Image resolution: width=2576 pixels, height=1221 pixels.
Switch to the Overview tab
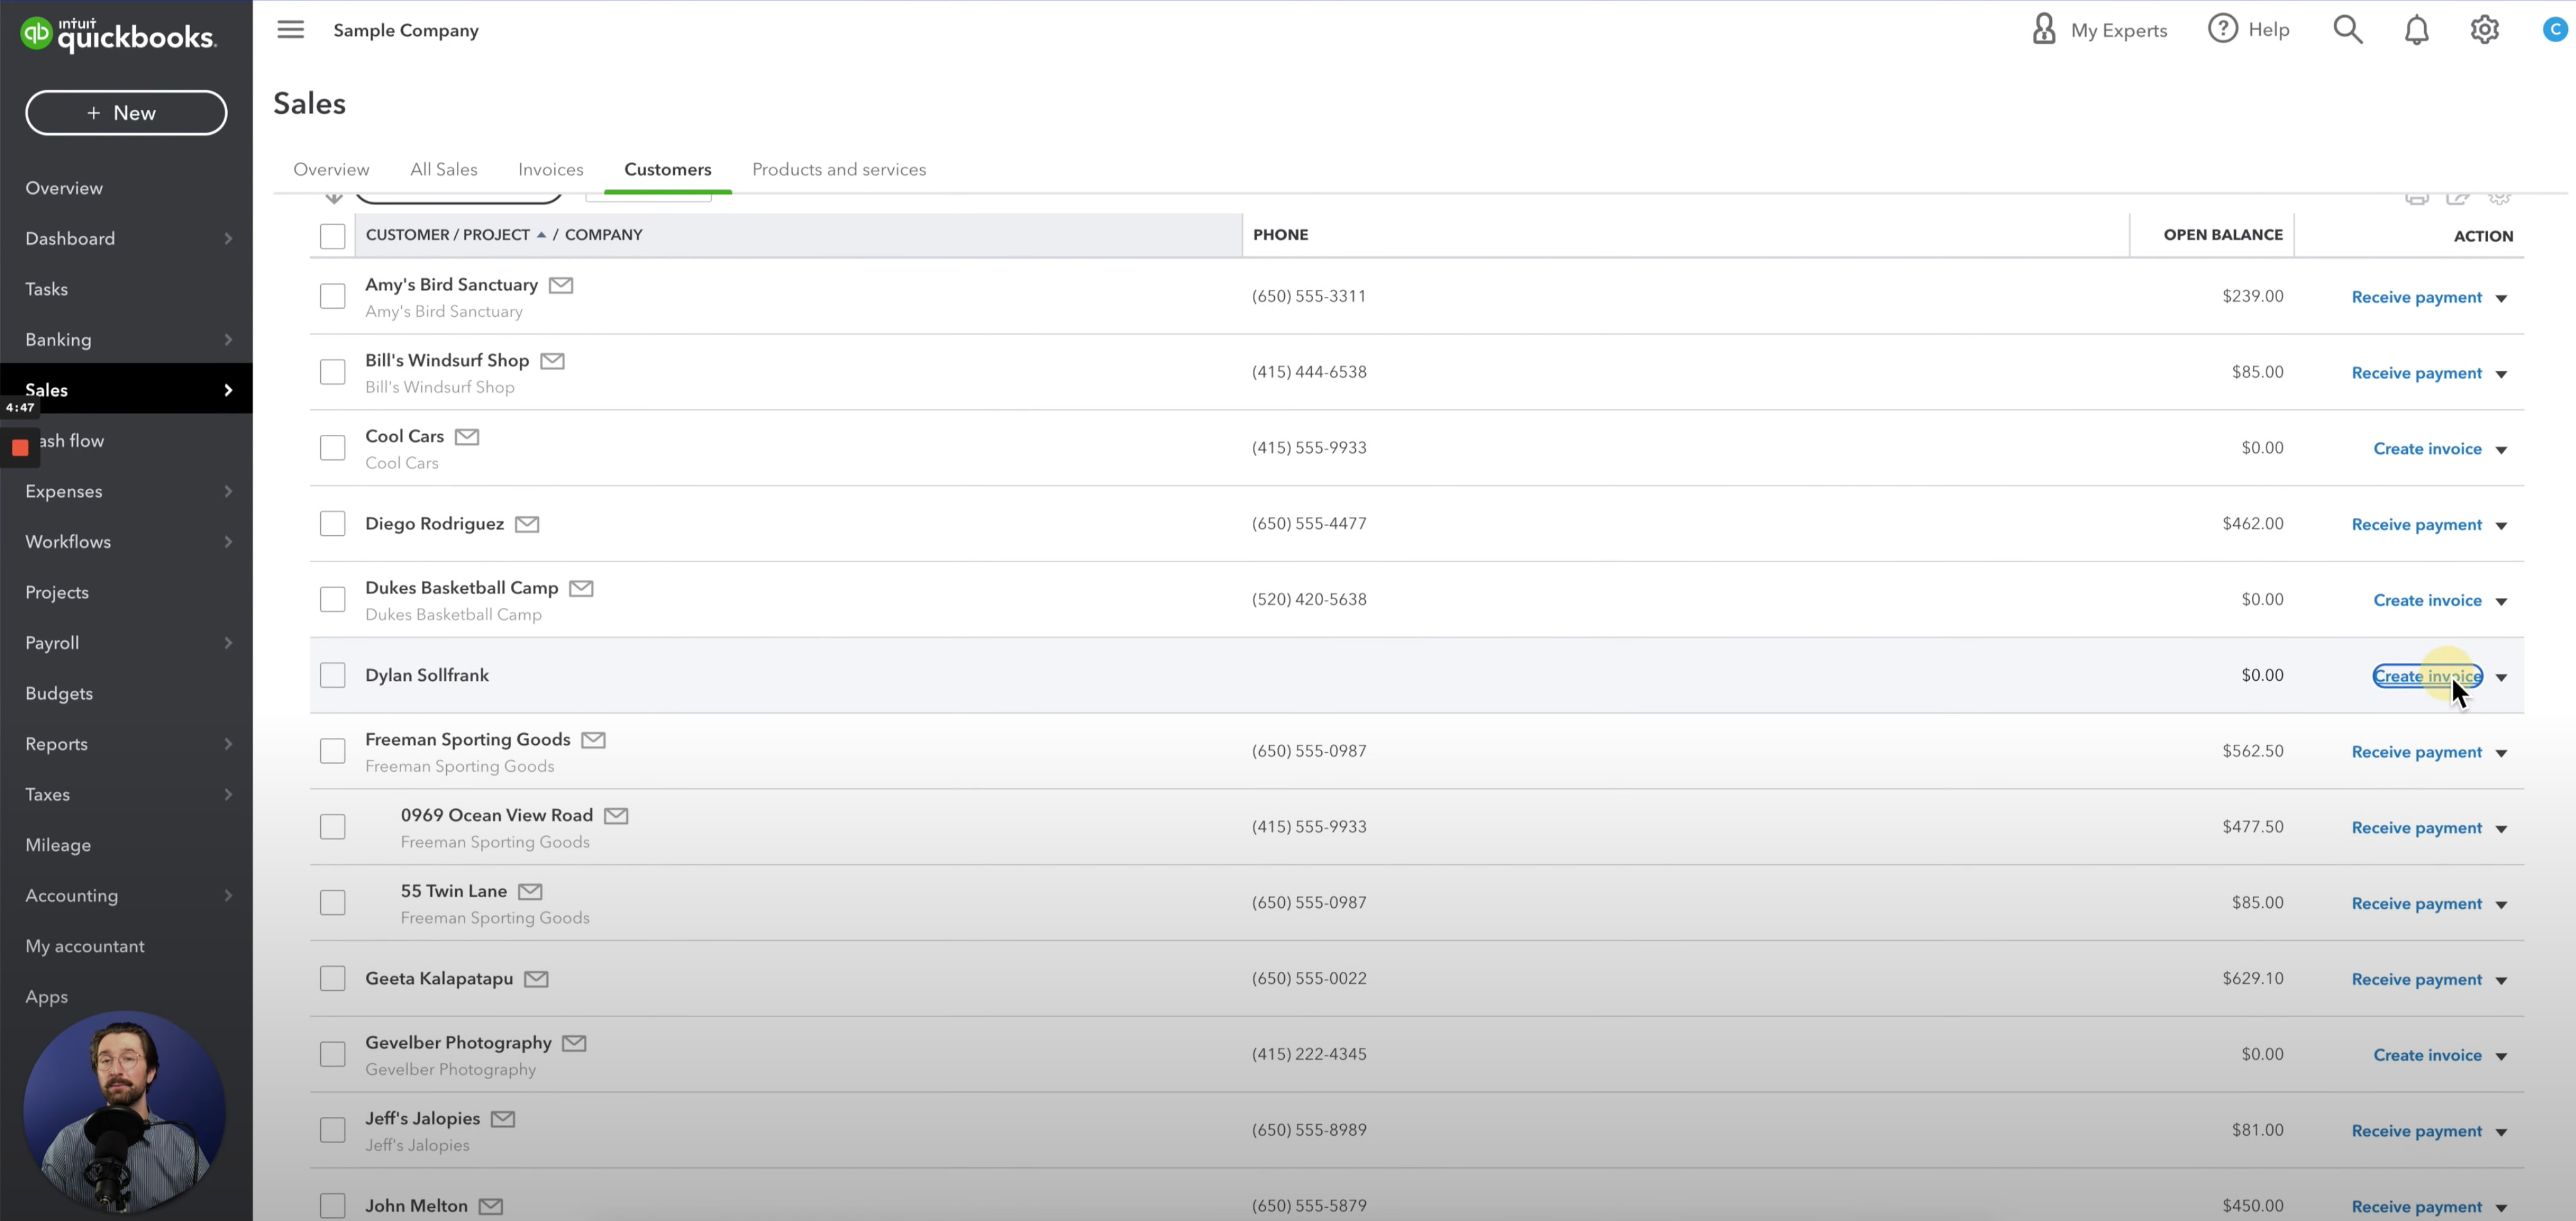click(x=331, y=170)
